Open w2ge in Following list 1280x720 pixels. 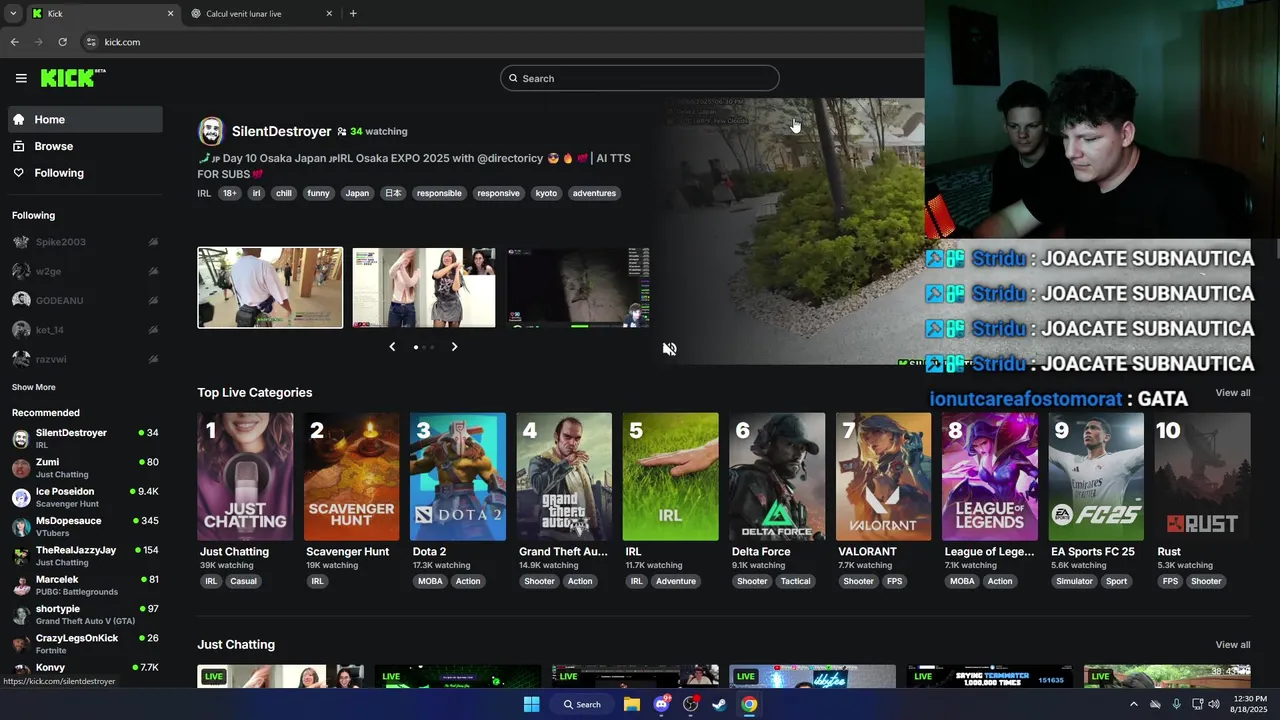85,271
